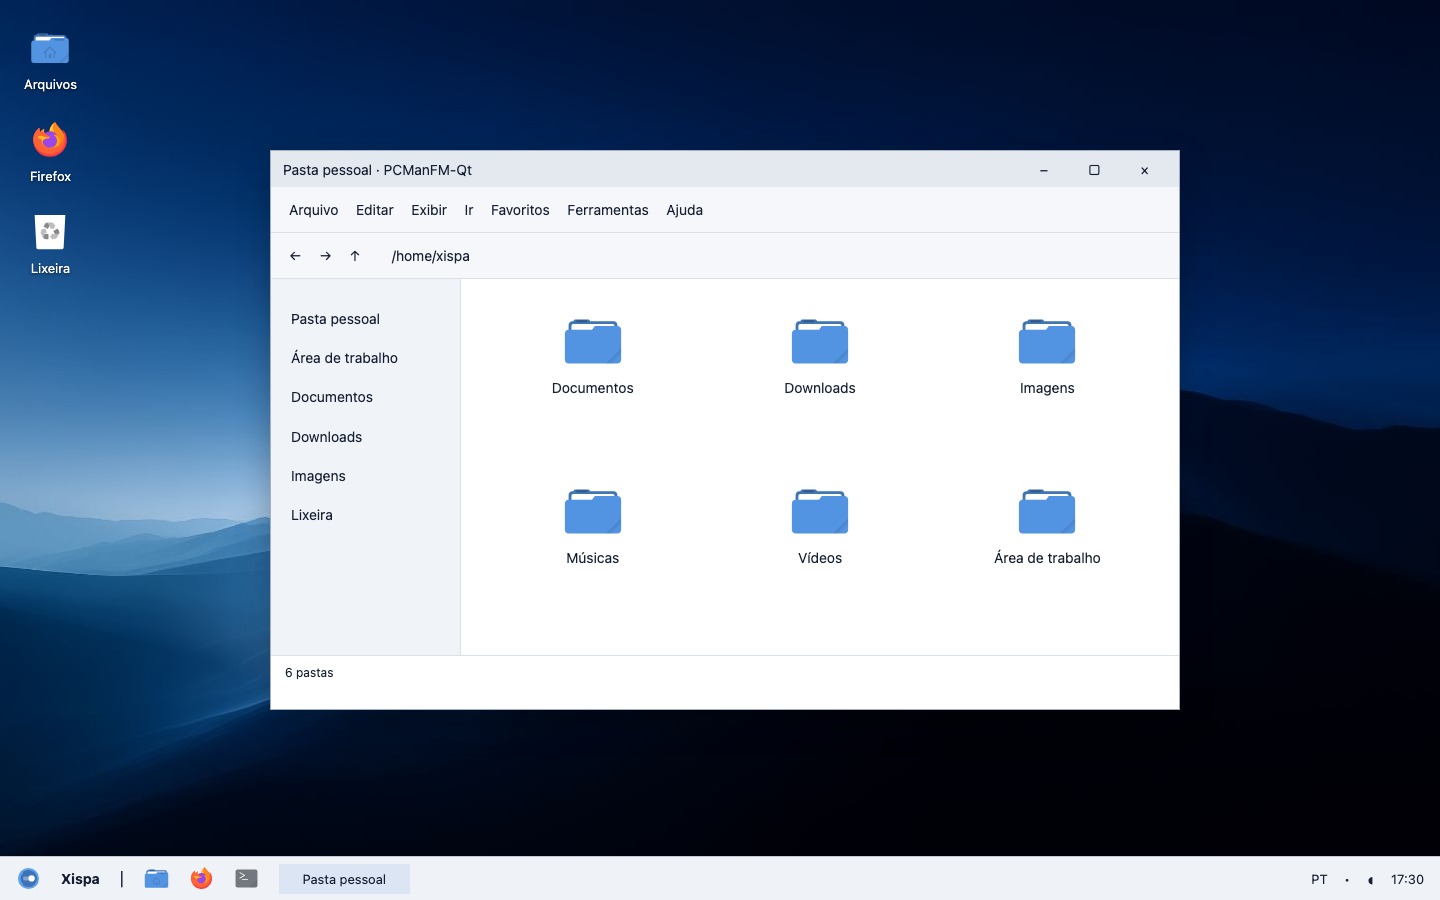Select the Músicas folder icon
The width and height of the screenshot is (1440, 900).
tap(593, 511)
